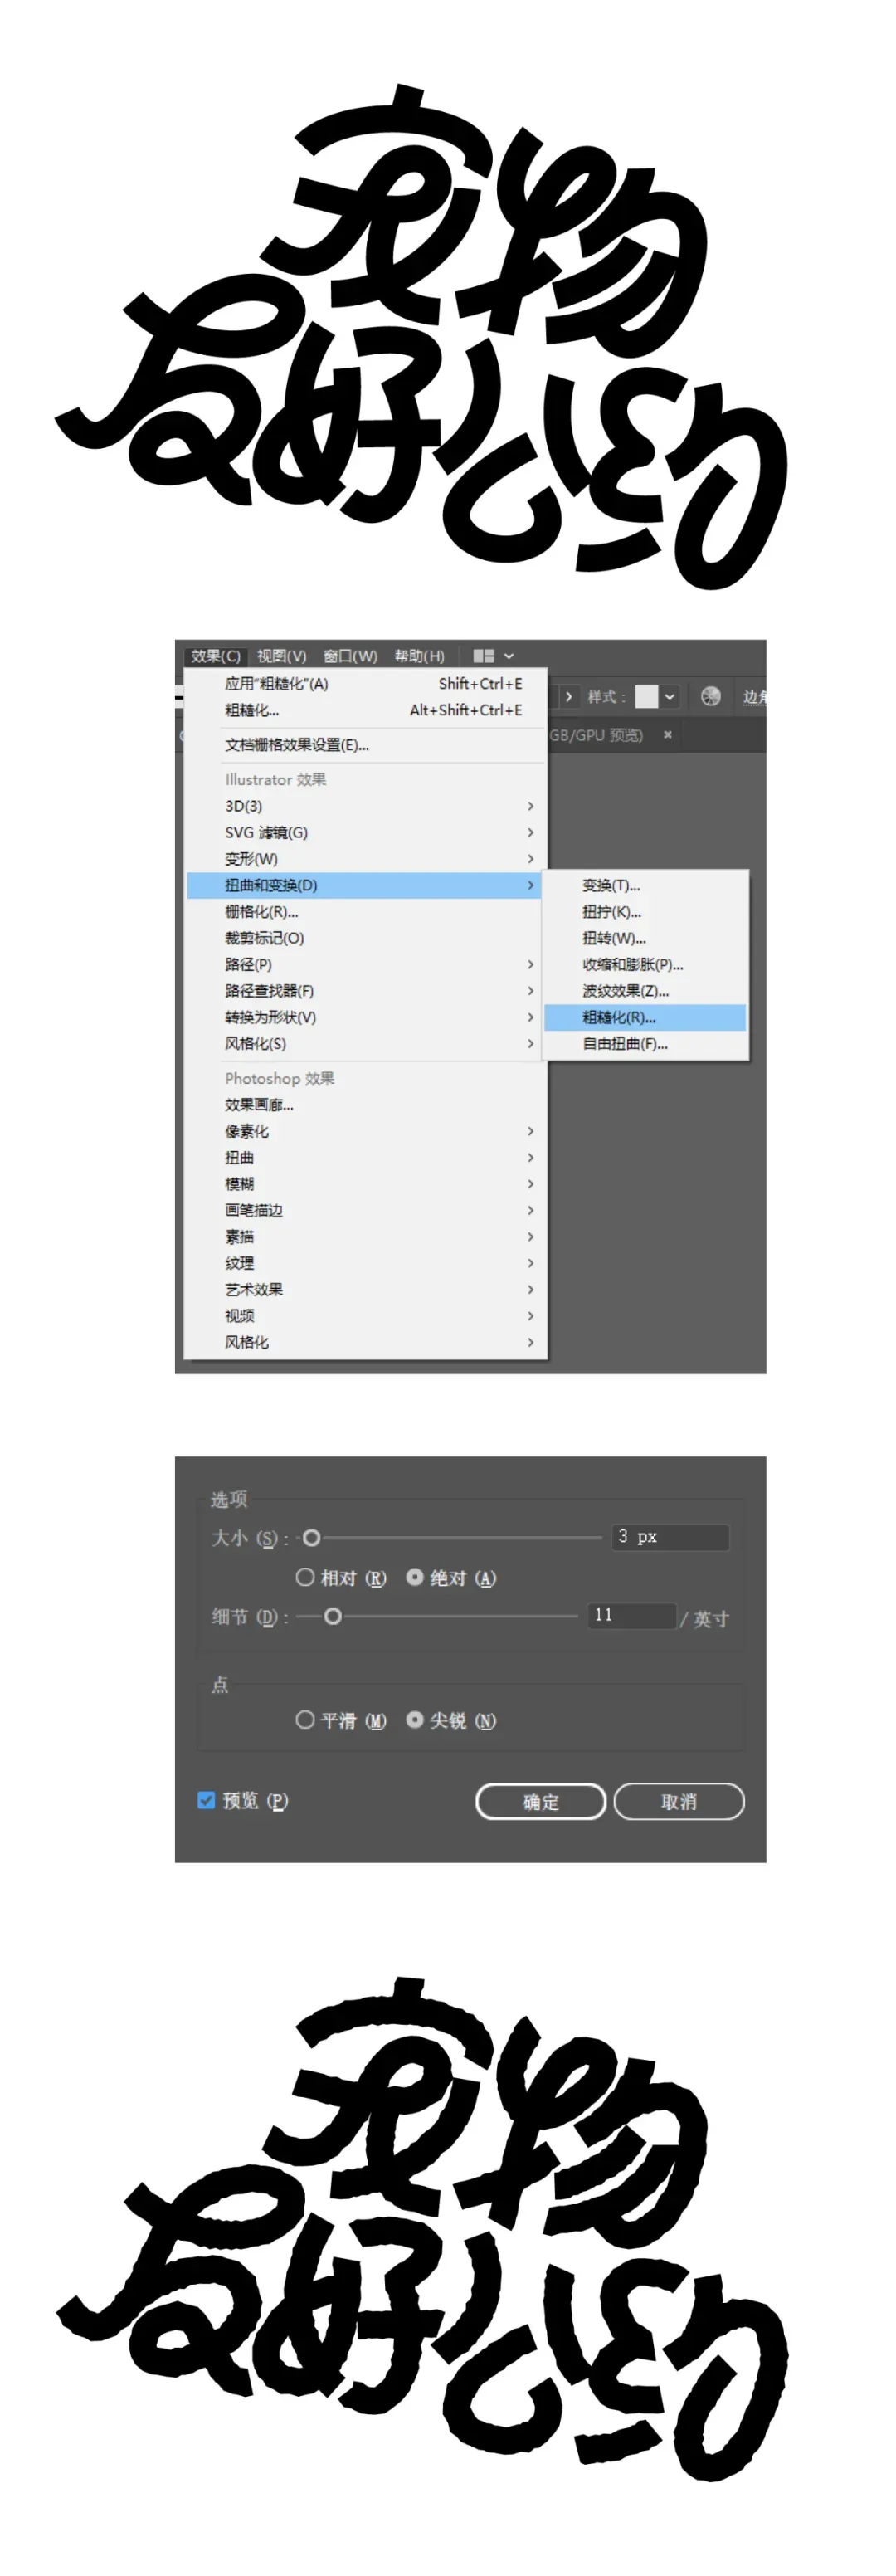The width and height of the screenshot is (896, 2576).
Task: Click the workspace arrangement layout icon
Action: coord(483,656)
